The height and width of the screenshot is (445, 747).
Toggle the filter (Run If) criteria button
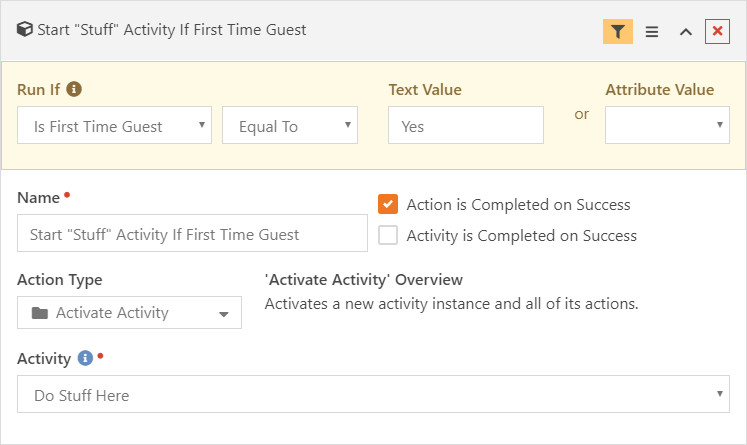(x=617, y=31)
